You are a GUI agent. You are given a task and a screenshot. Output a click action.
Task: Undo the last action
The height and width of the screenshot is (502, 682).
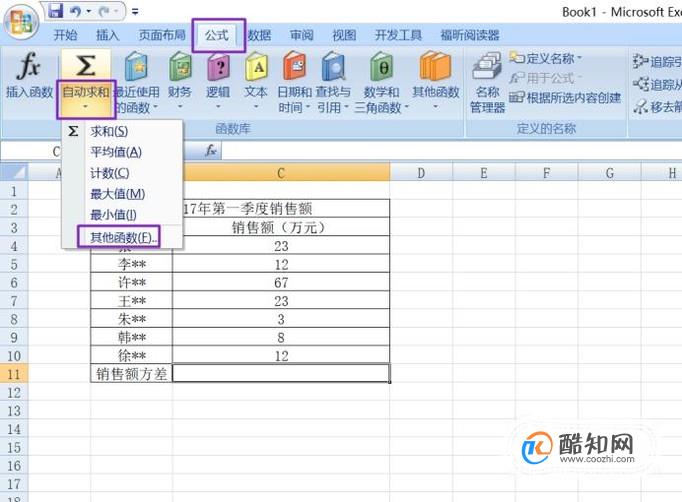click(x=76, y=11)
